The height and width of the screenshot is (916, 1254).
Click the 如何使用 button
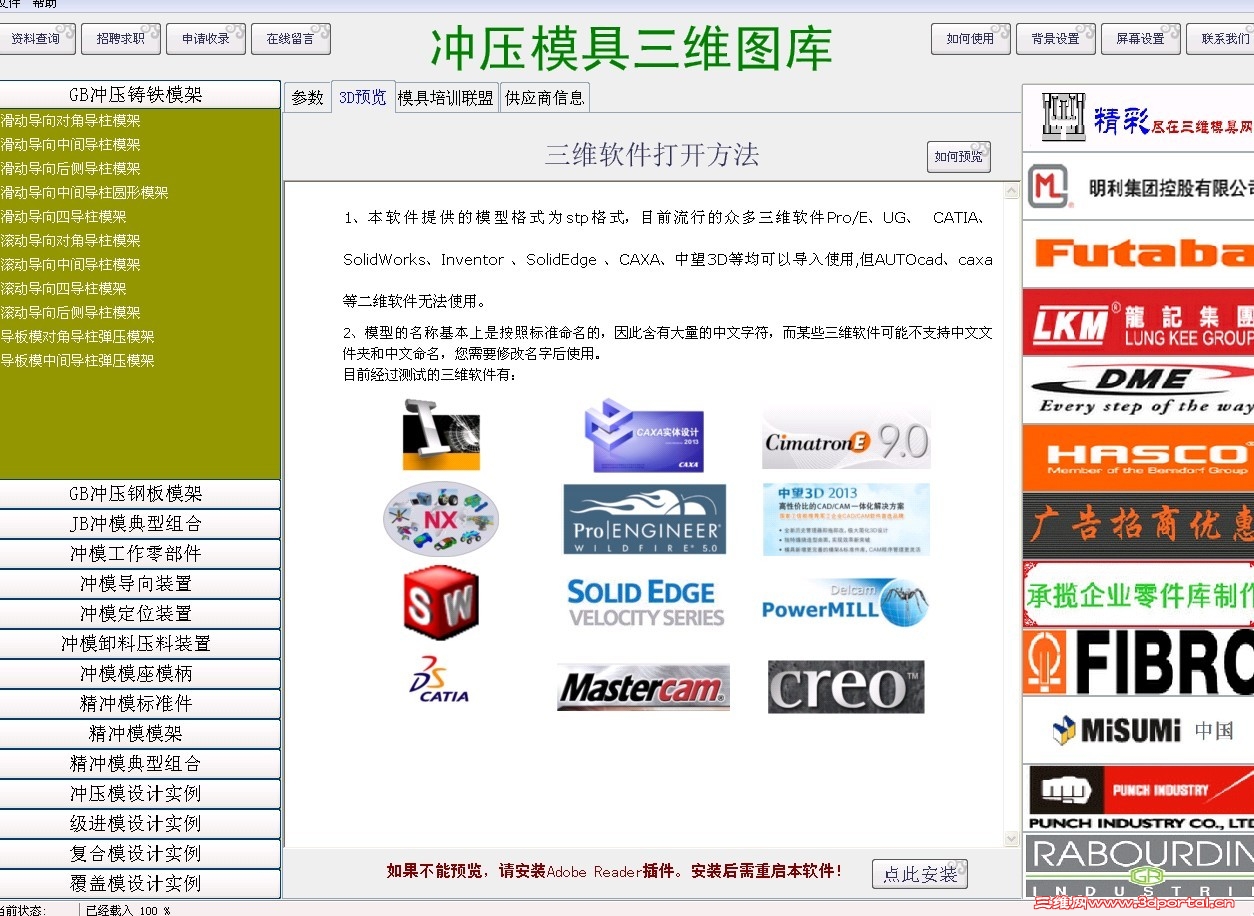[x=971, y=39]
